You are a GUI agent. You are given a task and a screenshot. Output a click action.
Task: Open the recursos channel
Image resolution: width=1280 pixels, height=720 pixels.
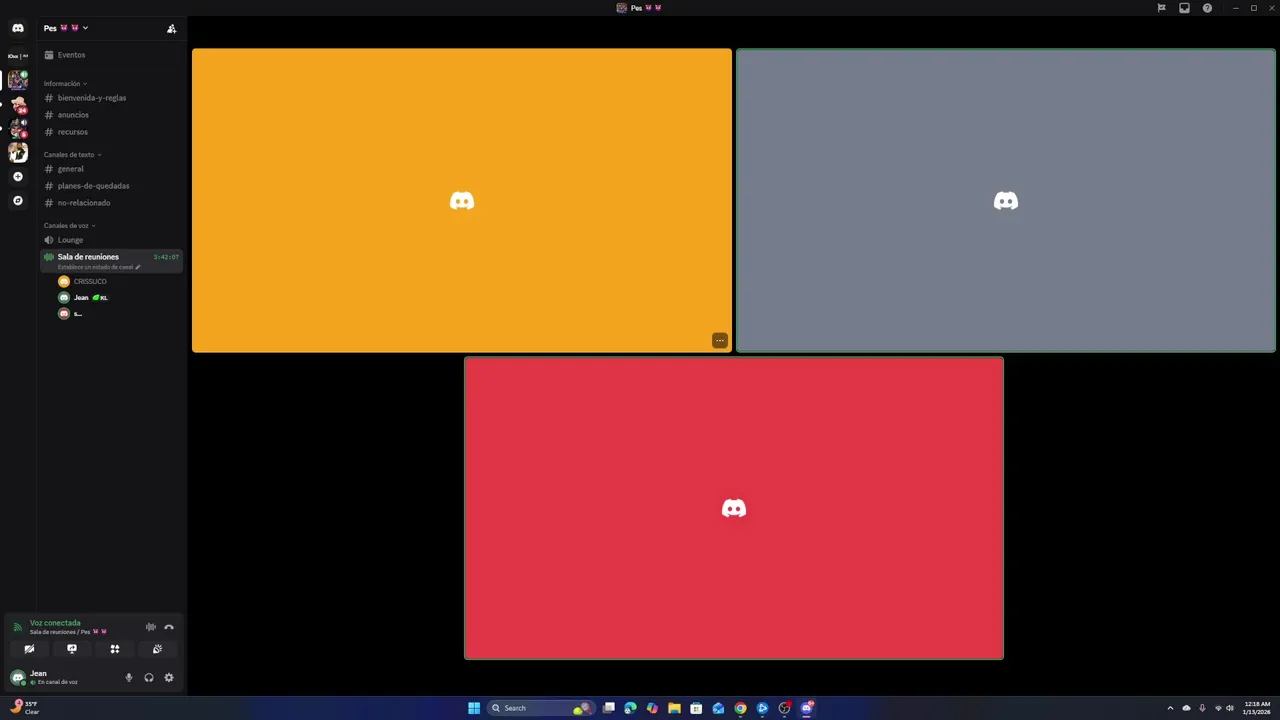(110, 132)
